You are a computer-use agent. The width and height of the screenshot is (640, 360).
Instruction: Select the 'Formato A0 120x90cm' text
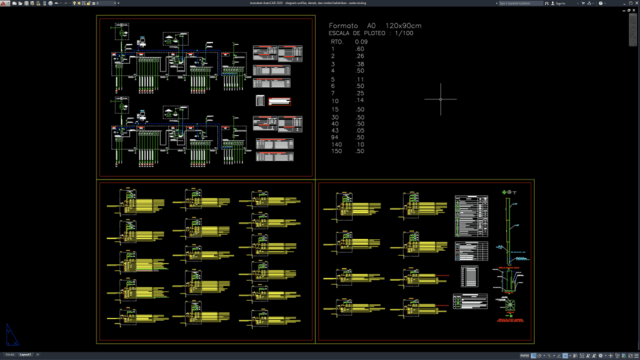pos(375,25)
